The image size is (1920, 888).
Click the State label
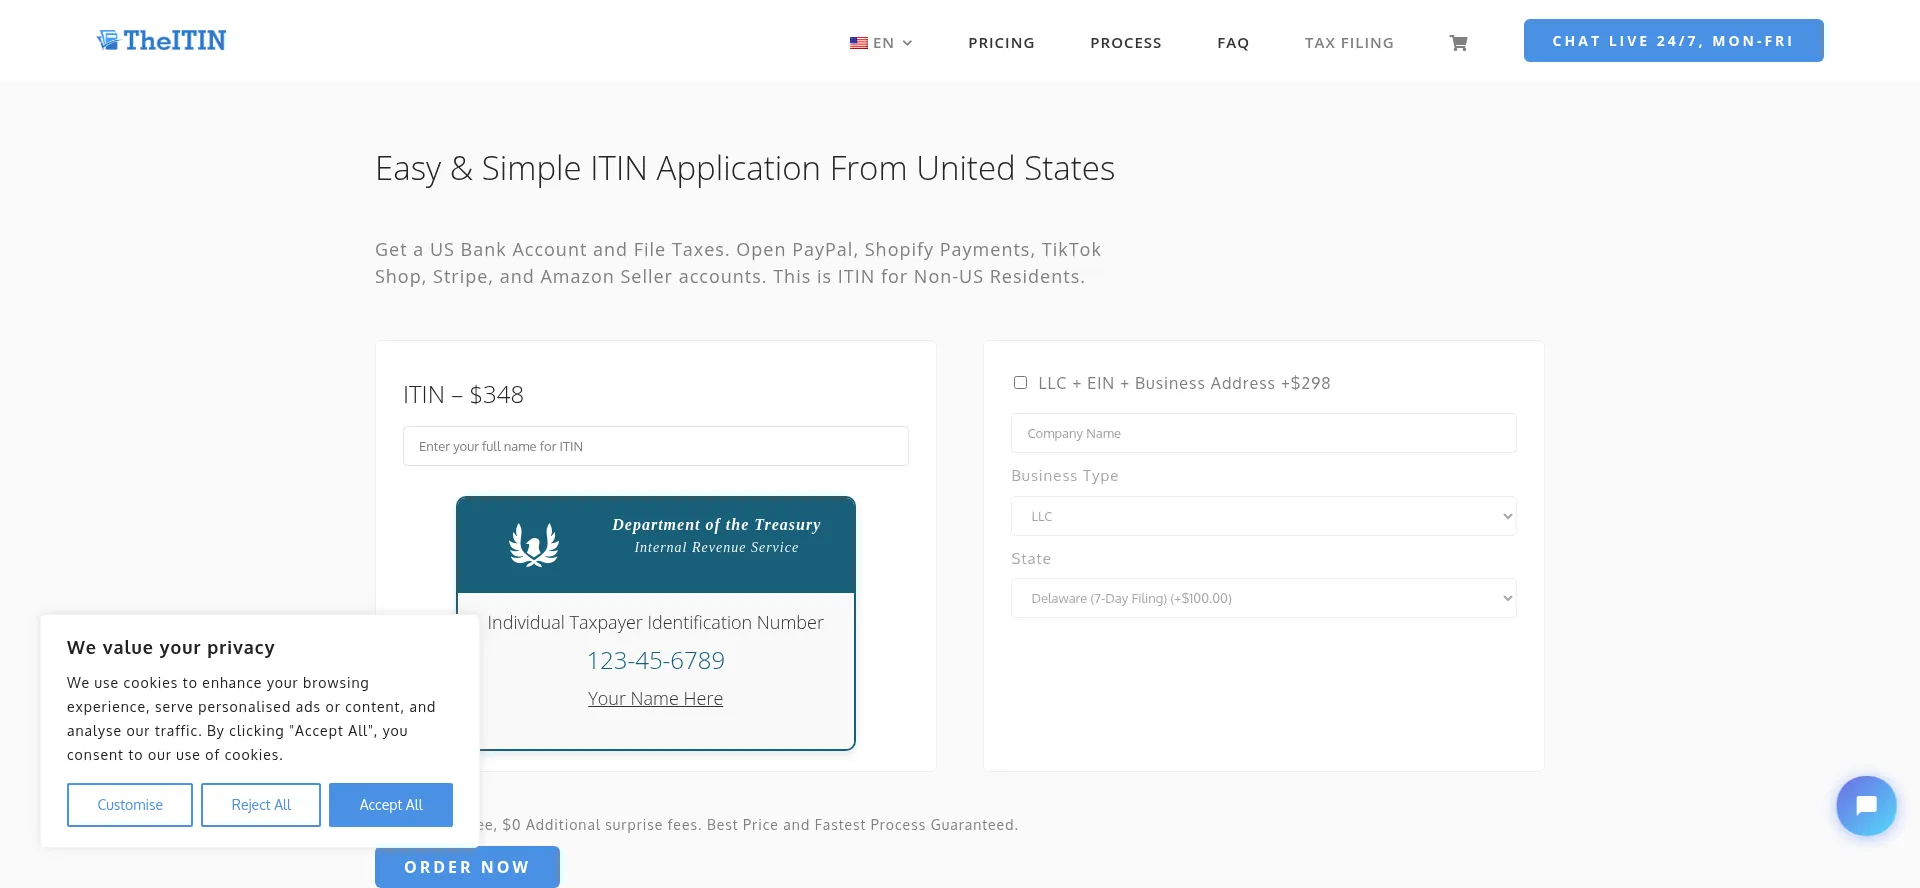coord(1031,559)
